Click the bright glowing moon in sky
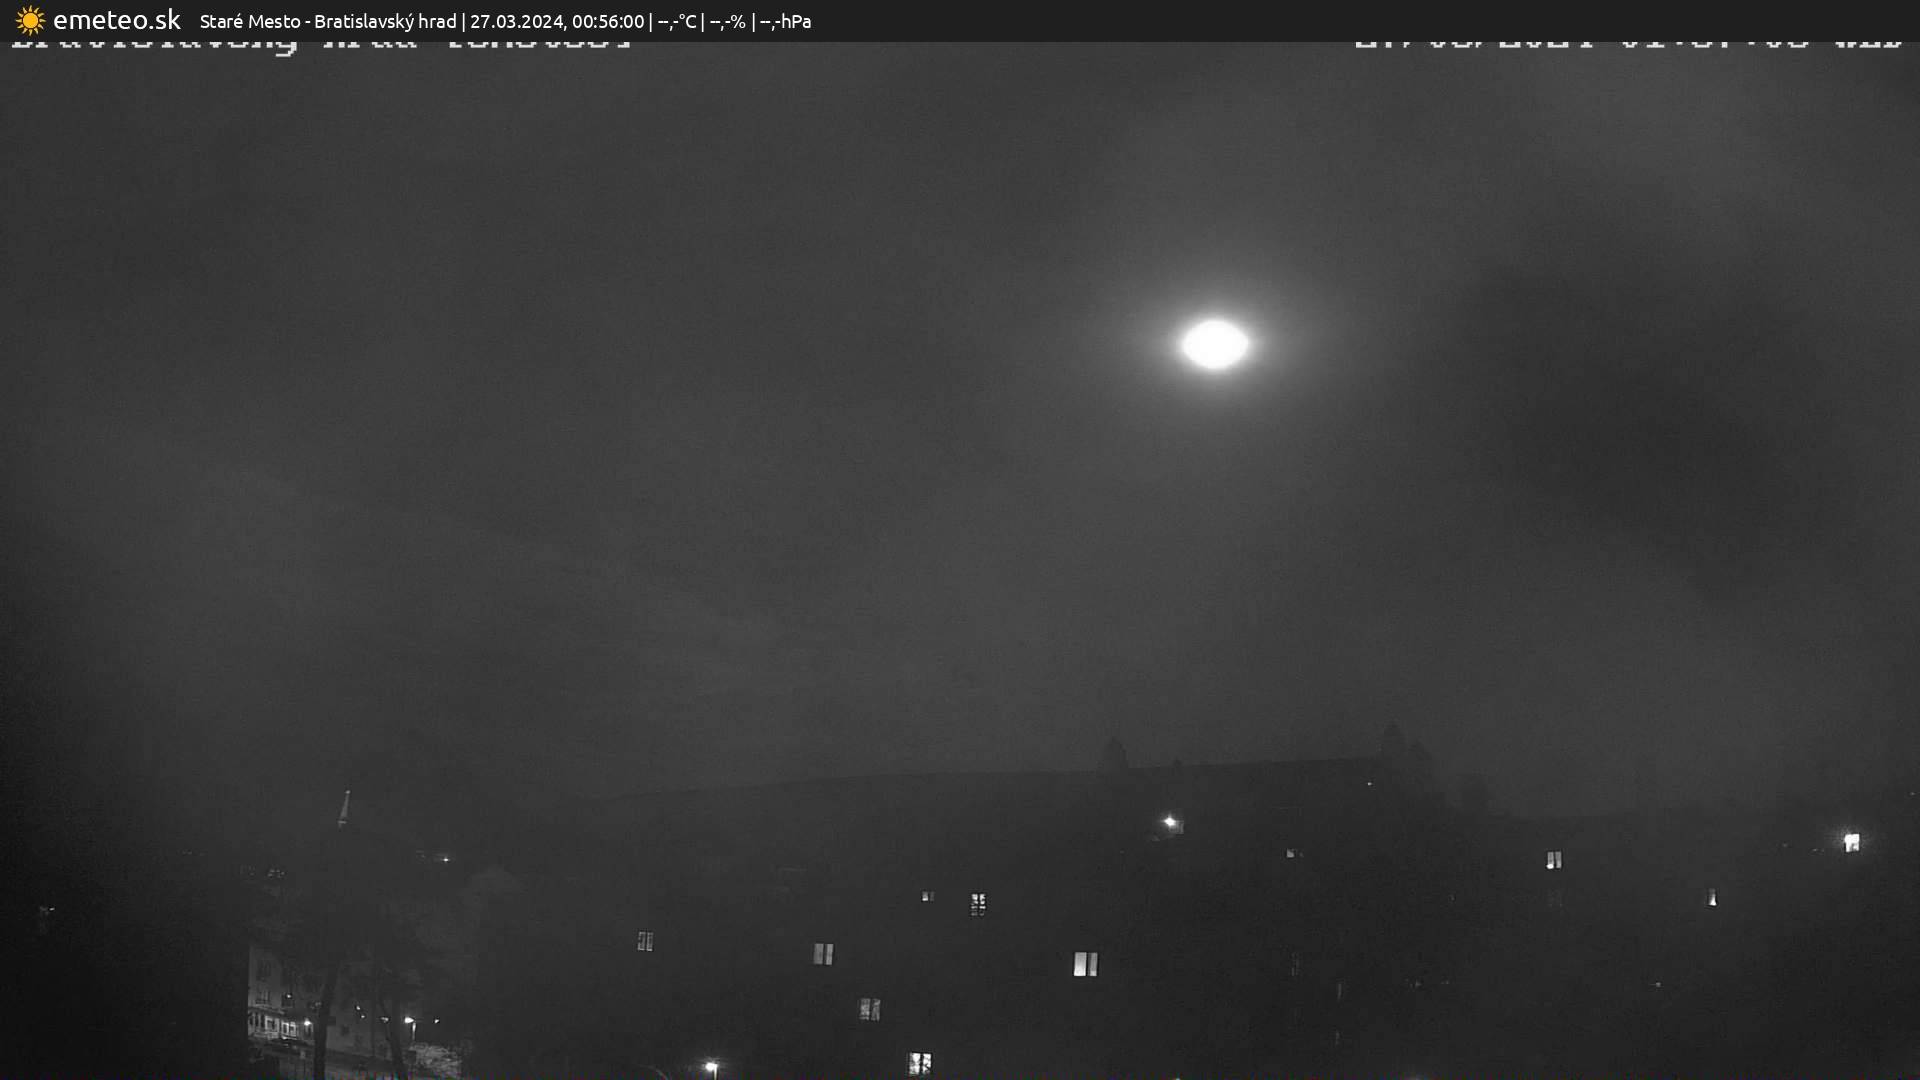Viewport: 1920px width, 1080px height. click(1214, 344)
